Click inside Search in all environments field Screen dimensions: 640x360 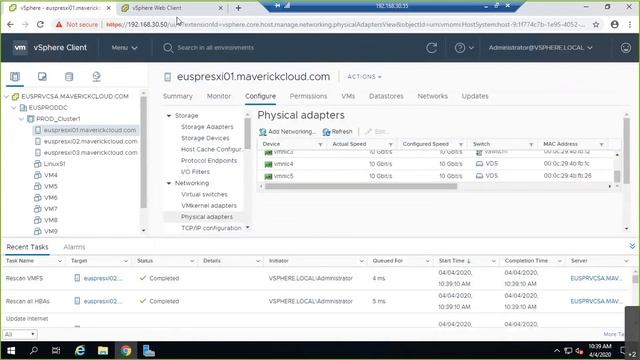pyautogui.click(x=215, y=48)
